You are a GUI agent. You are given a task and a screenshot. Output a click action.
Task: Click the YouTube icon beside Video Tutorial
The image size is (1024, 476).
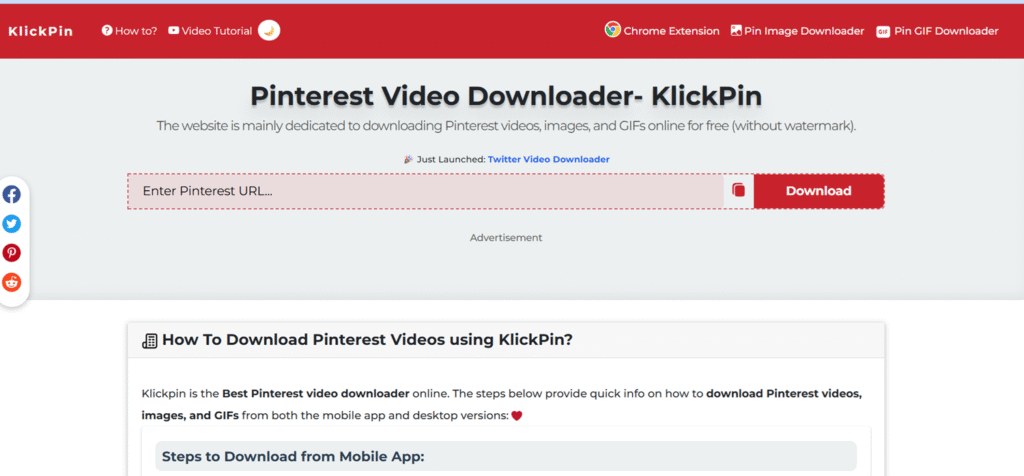(x=174, y=31)
